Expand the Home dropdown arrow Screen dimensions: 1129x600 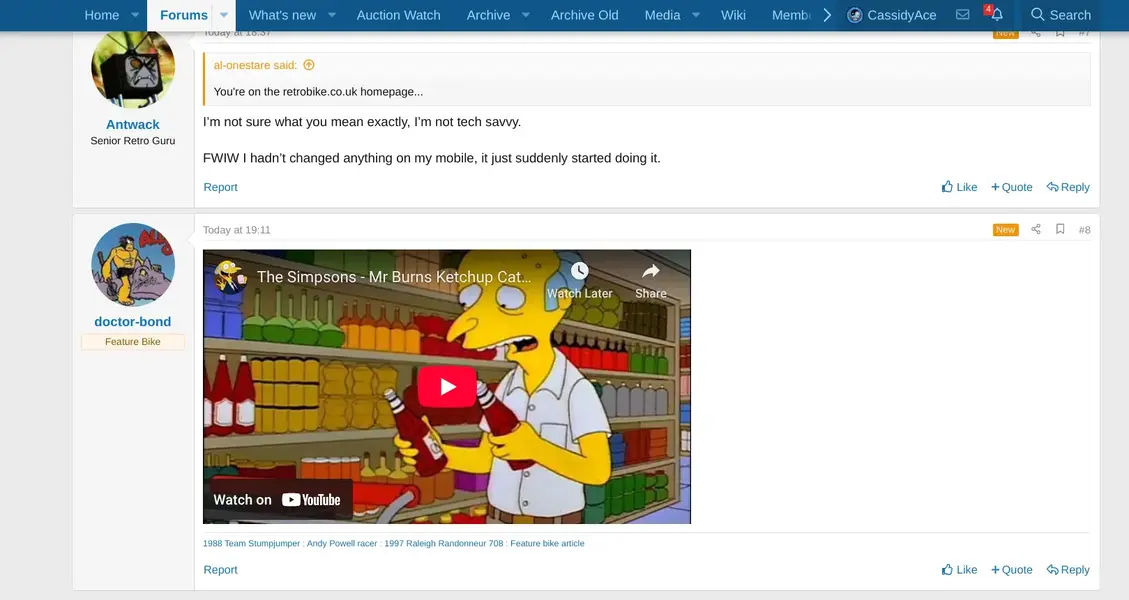[135, 15]
